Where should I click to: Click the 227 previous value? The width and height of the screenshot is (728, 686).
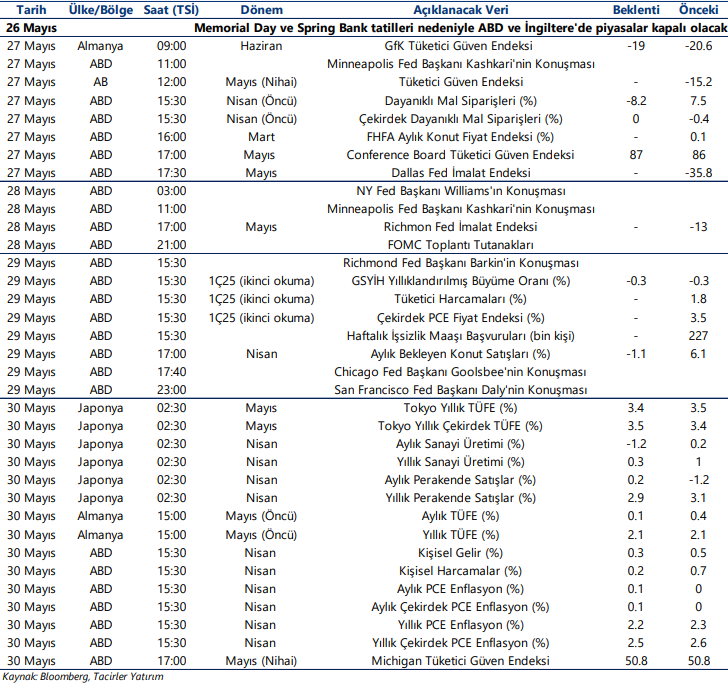pos(698,336)
